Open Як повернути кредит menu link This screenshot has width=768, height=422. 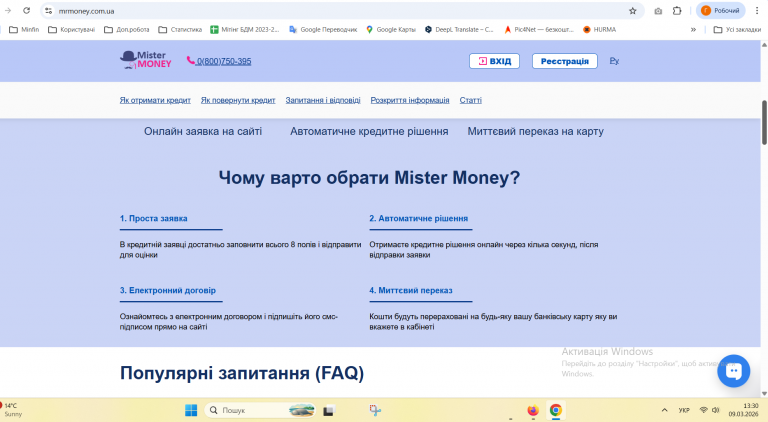(x=238, y=100)
